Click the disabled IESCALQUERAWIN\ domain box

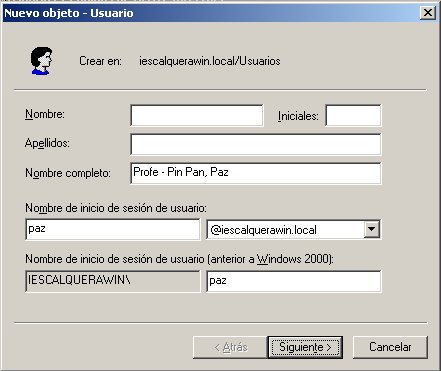pos(113,281)
